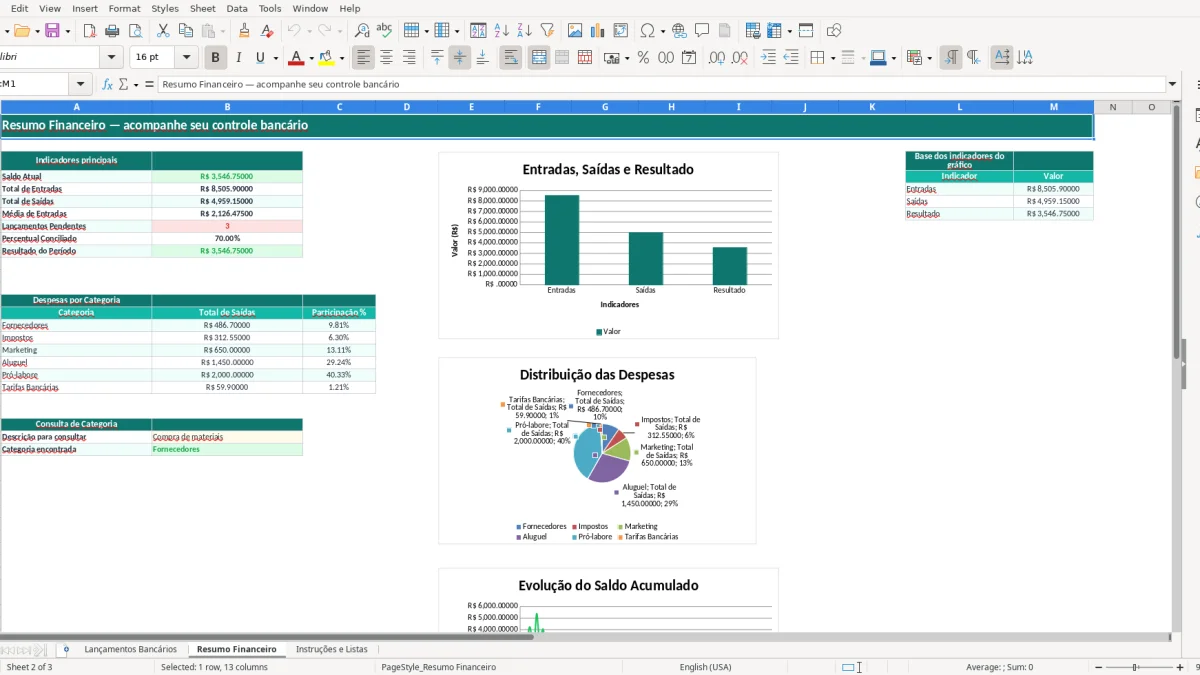Sort ascending with the A-Z icon
The image size is (1200, 675).
pos(502,31)
